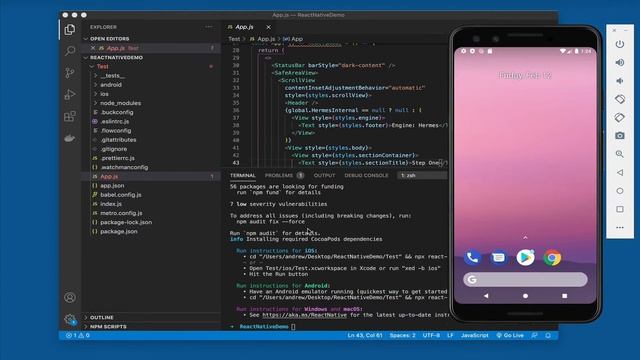640x360 pixels.
Task: Switch to the Terminal panel tab
Action: (242, 176)
